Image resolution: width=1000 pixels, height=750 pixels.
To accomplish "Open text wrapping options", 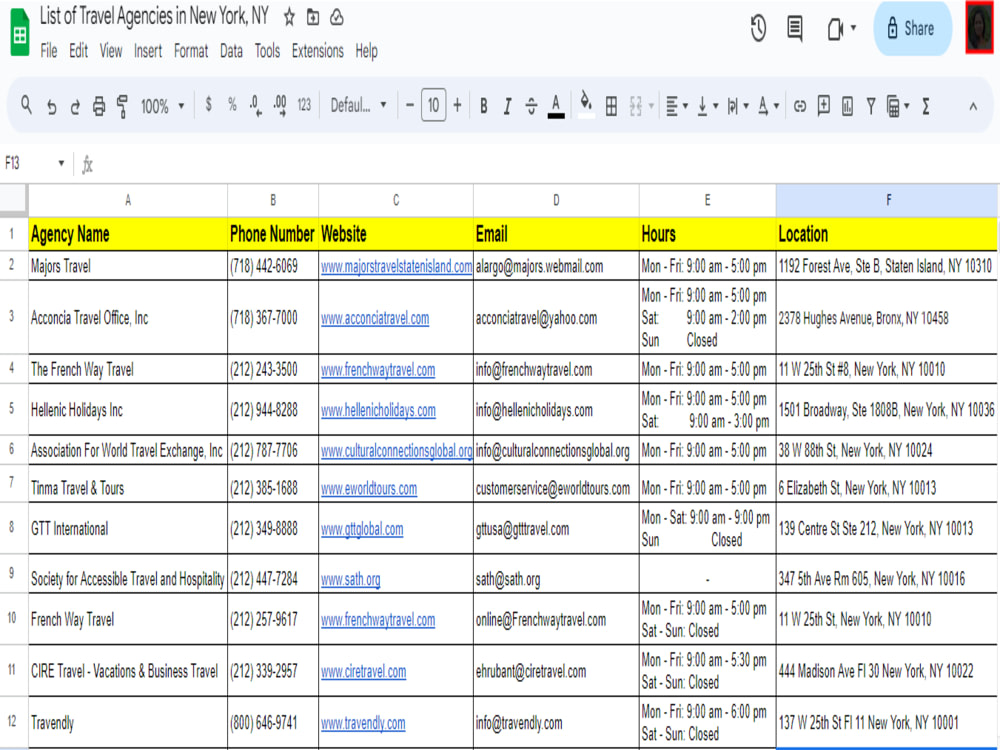I will (738, 107).
